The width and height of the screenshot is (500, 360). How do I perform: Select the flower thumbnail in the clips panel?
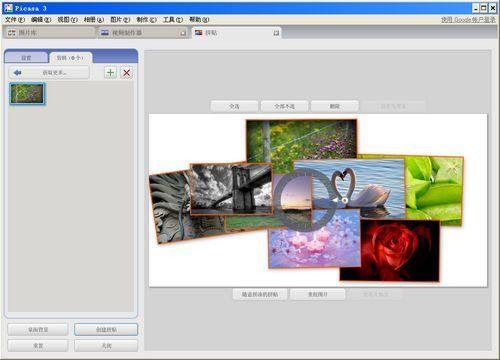[27, 93]
